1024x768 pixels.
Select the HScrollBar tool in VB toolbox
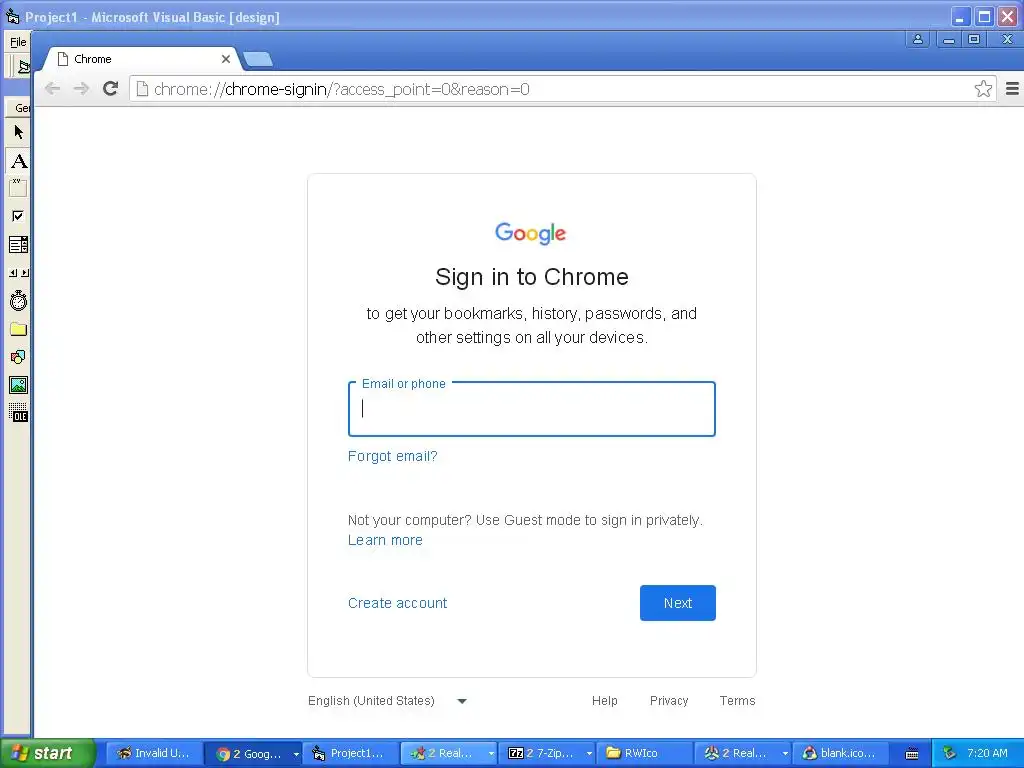[x=18, y=273]
